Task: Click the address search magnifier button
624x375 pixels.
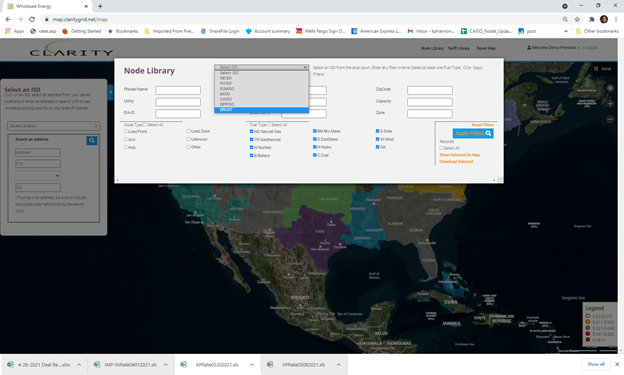Action: (x=92, y=141)
